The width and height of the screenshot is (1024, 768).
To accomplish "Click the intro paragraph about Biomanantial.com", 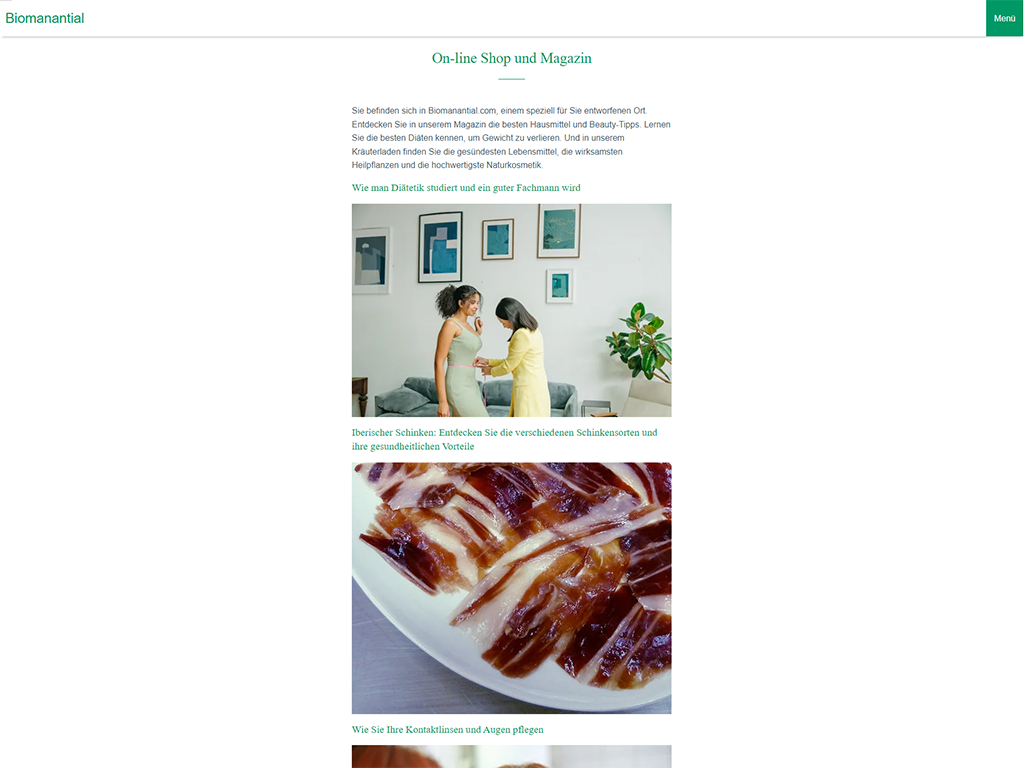I will (x=511, y=138).
